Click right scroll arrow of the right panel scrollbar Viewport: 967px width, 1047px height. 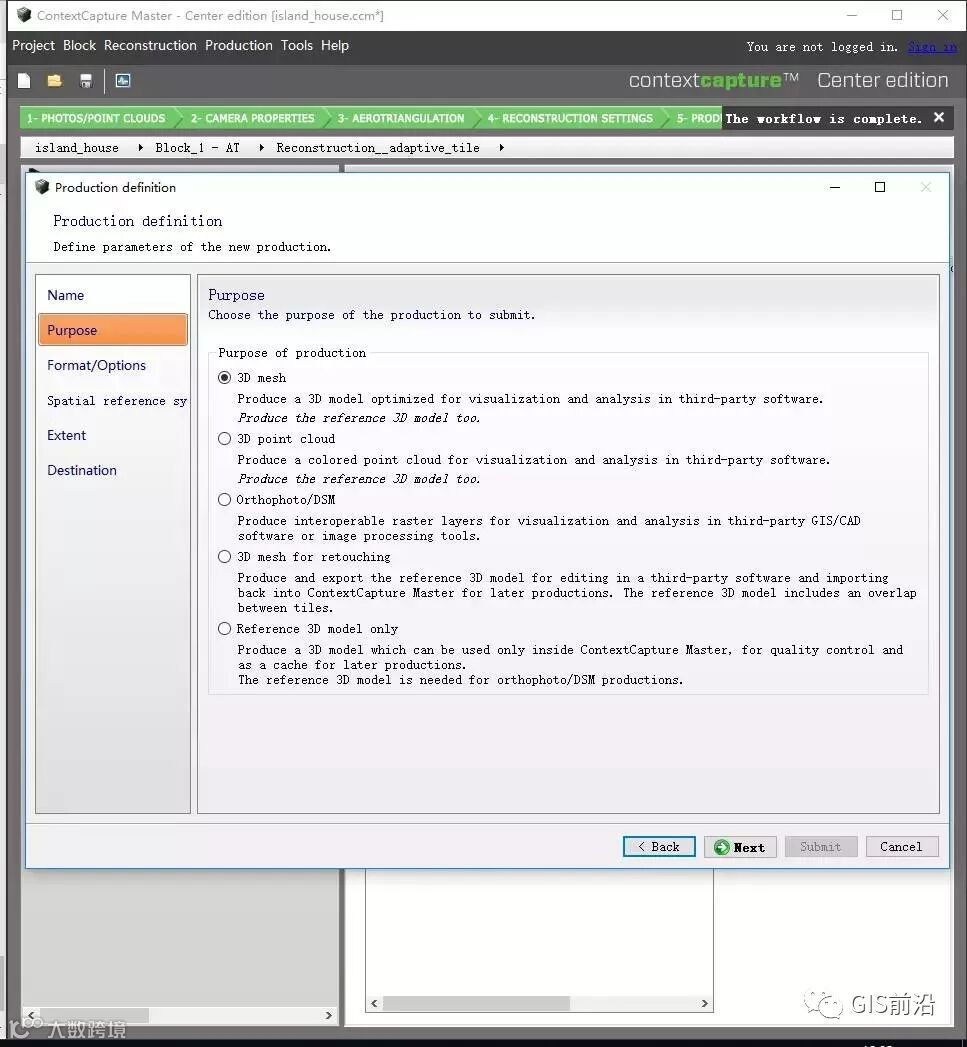click(705, 1003)
